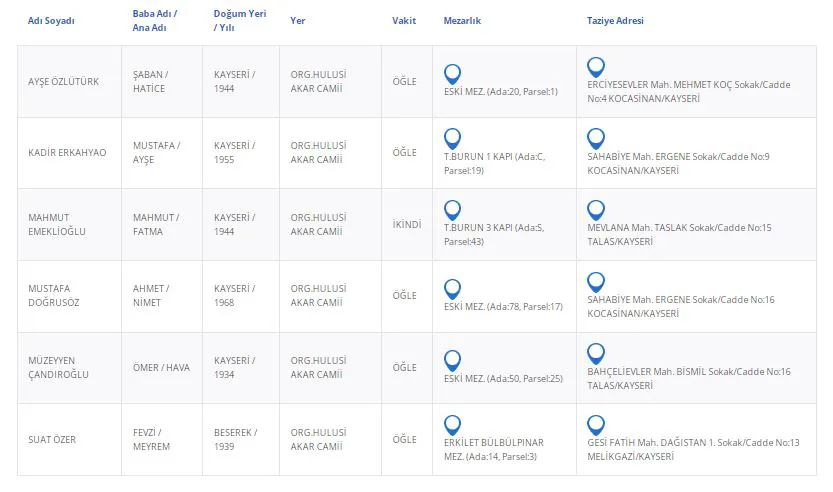Select the KADİR ERKAHYAO name cell
The image size is (833, 492).
coord(65,152)
